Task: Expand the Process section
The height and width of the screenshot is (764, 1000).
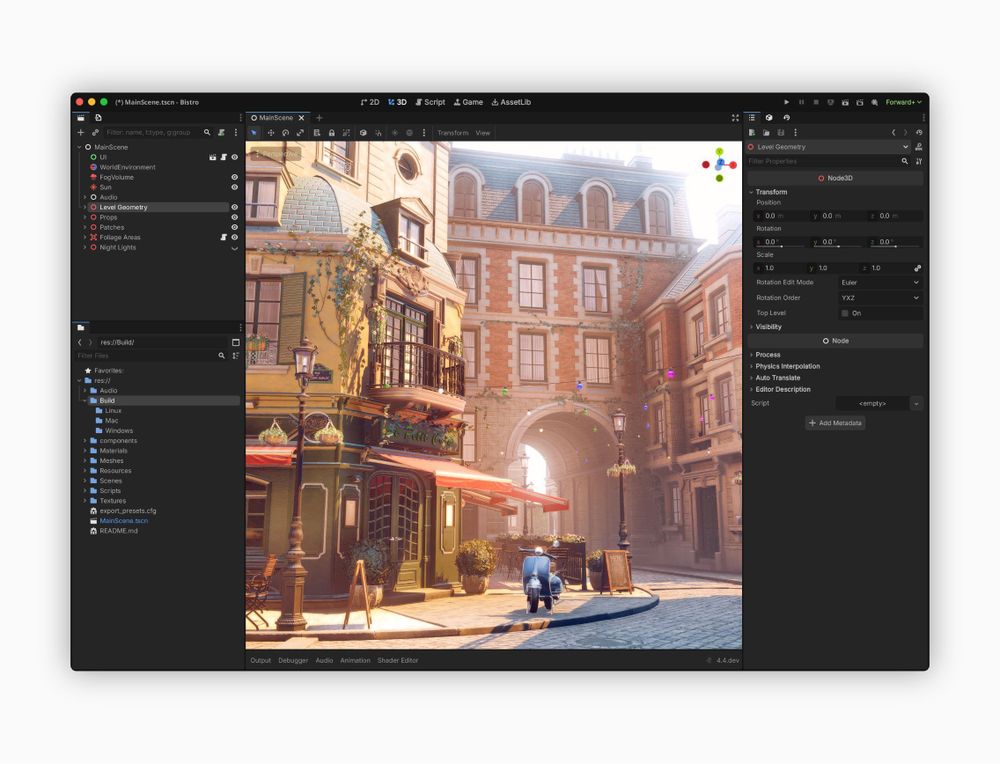Action: coord(767,355)
